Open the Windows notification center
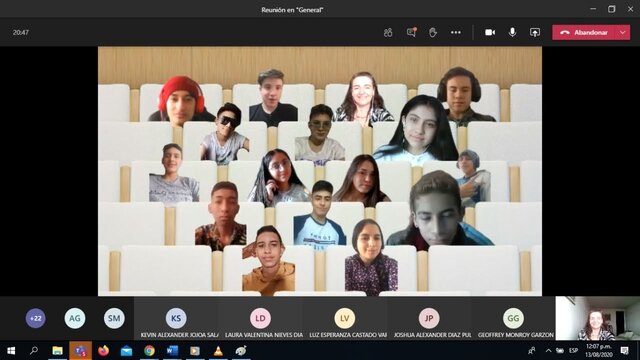 [624, 351]
